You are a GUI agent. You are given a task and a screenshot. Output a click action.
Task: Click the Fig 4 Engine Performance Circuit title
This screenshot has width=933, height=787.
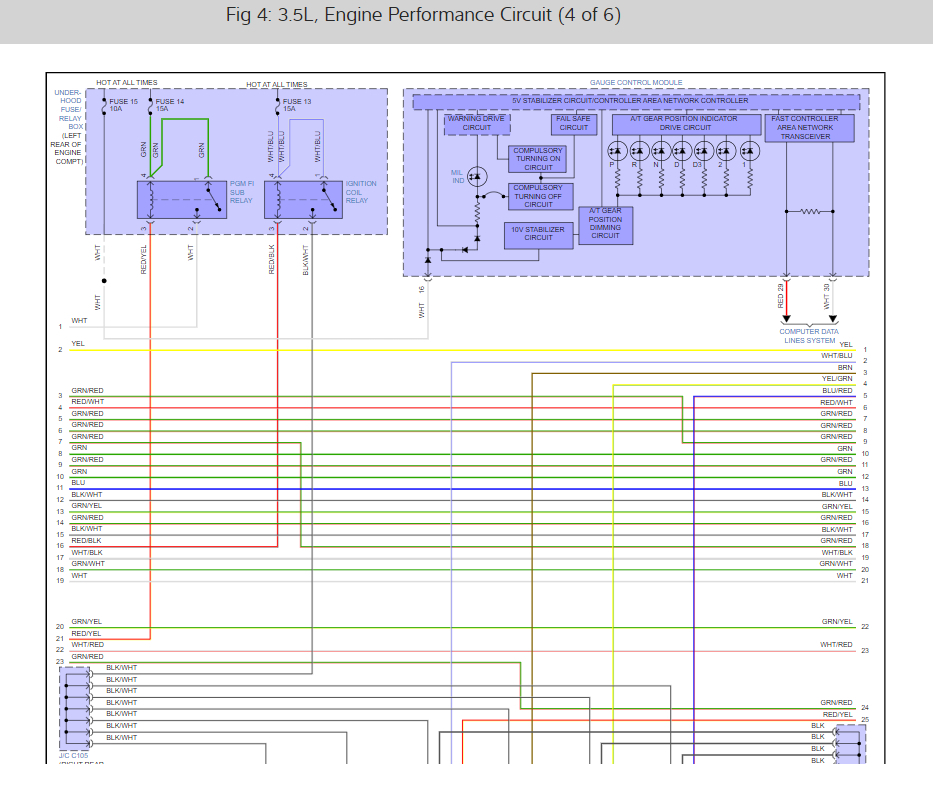[x=423, y=16]
